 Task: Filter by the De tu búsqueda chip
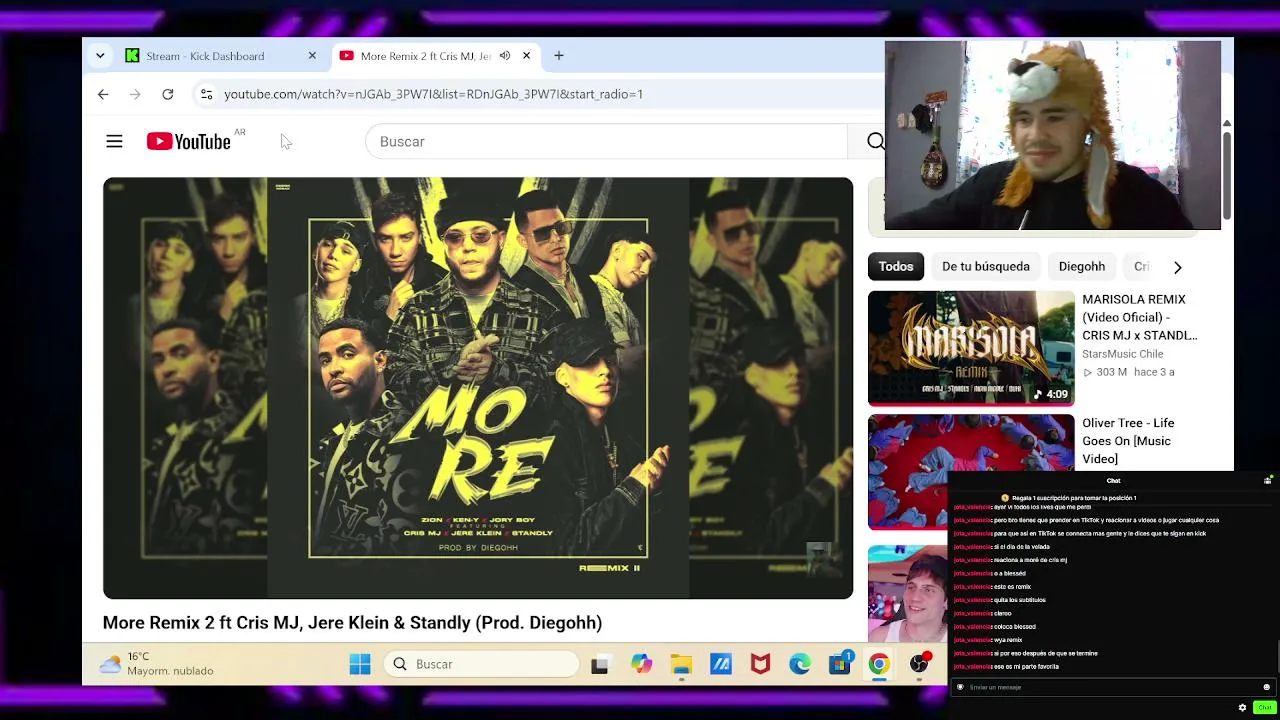pos(986,267)
